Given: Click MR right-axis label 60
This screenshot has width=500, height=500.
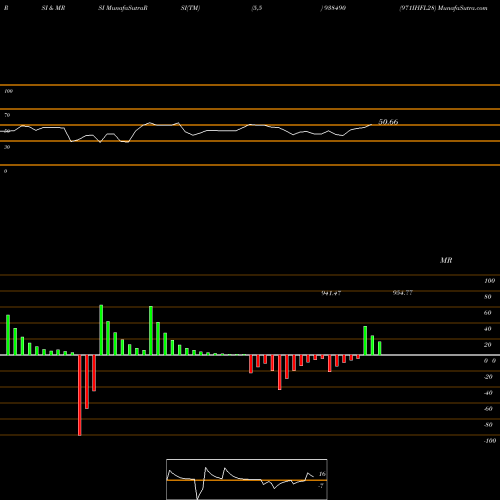Looking at the screenshot, I should [488, 313].
